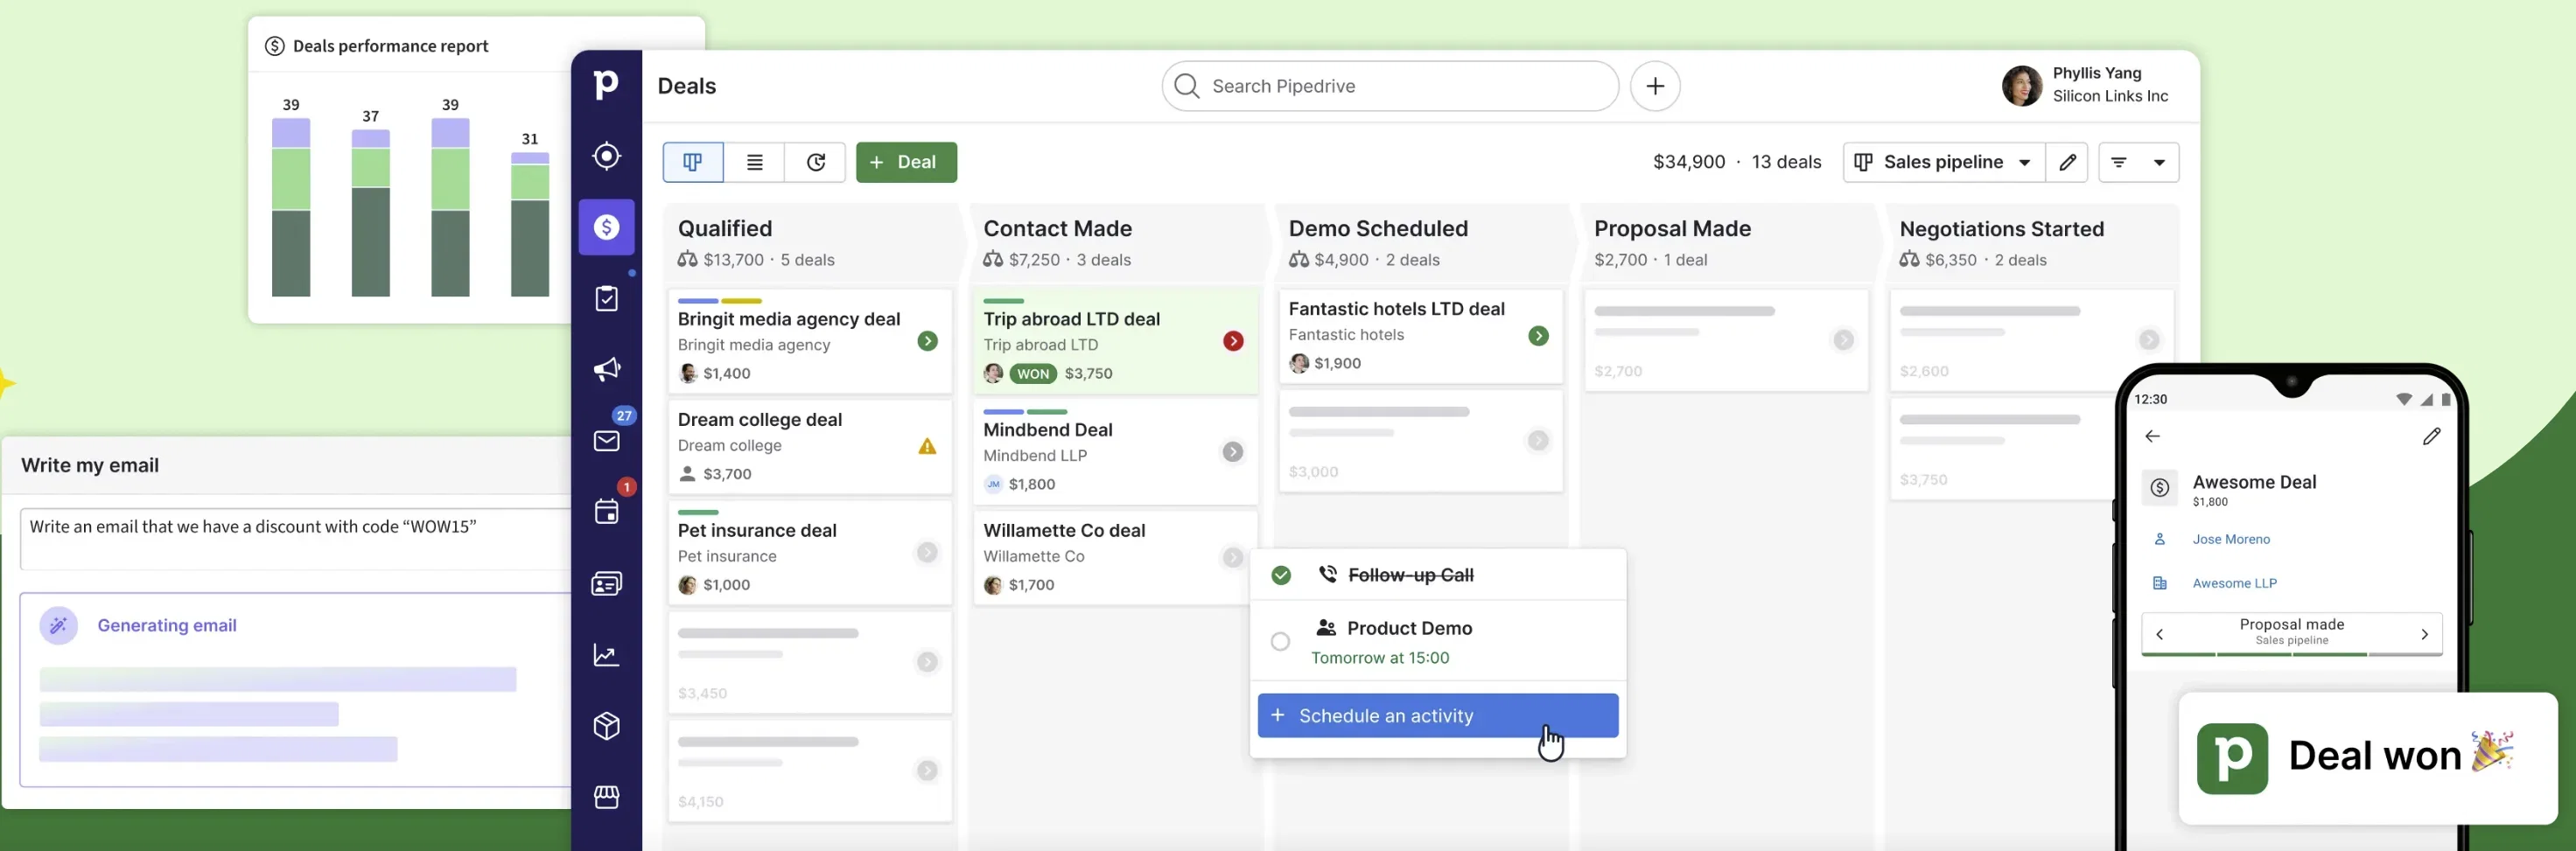Uncheck the completed Follow-up Call activity
Viewport: 2576px width, 851px height.
point(1281,575)
